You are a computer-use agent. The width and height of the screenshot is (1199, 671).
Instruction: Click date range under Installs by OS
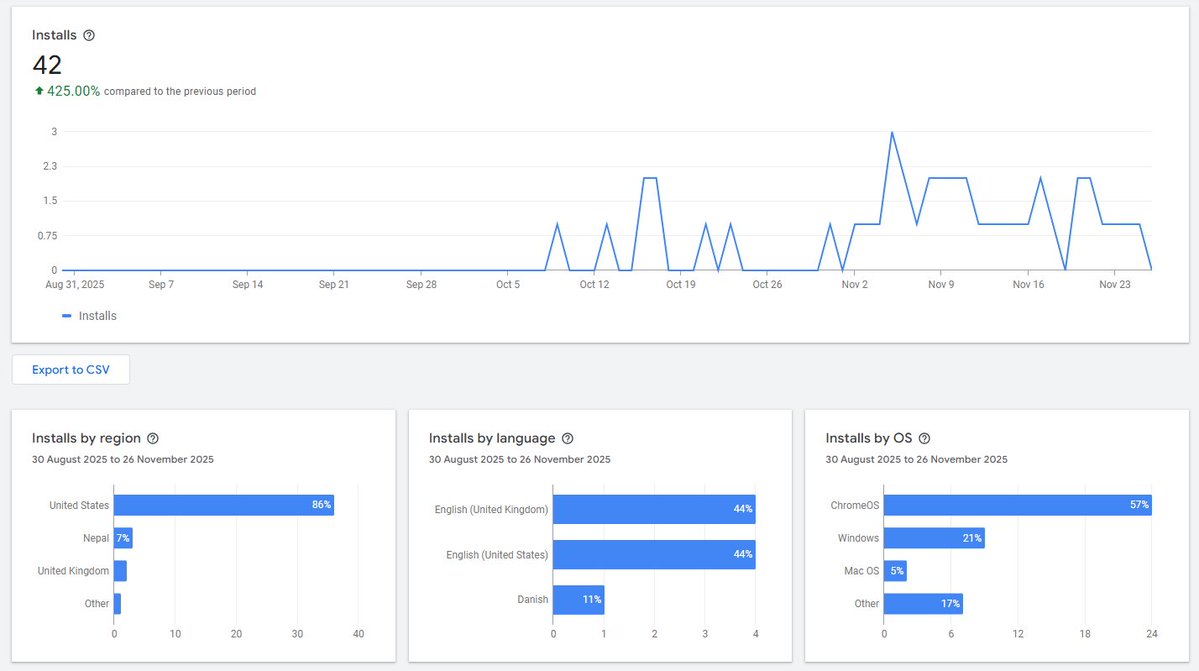(x=916, y=459)
